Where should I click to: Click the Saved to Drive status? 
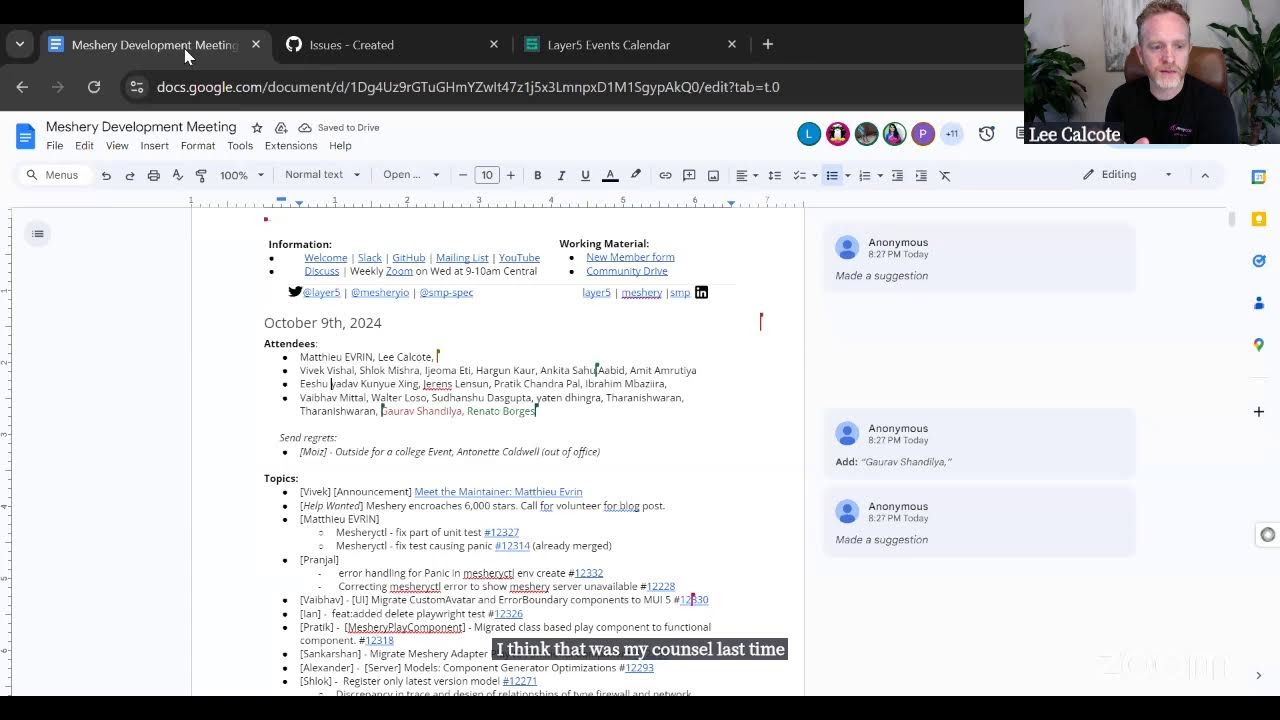click(339, 128)
